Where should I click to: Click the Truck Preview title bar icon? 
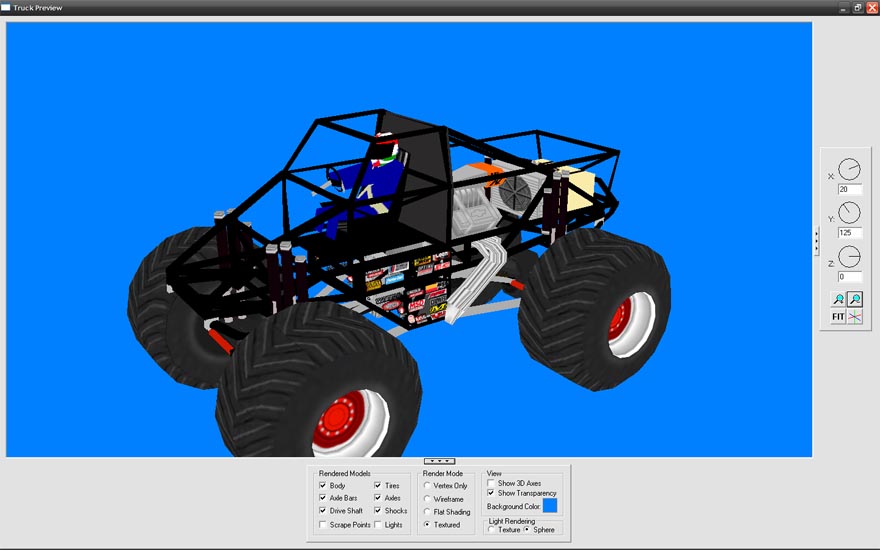click(x=6, y=7)
